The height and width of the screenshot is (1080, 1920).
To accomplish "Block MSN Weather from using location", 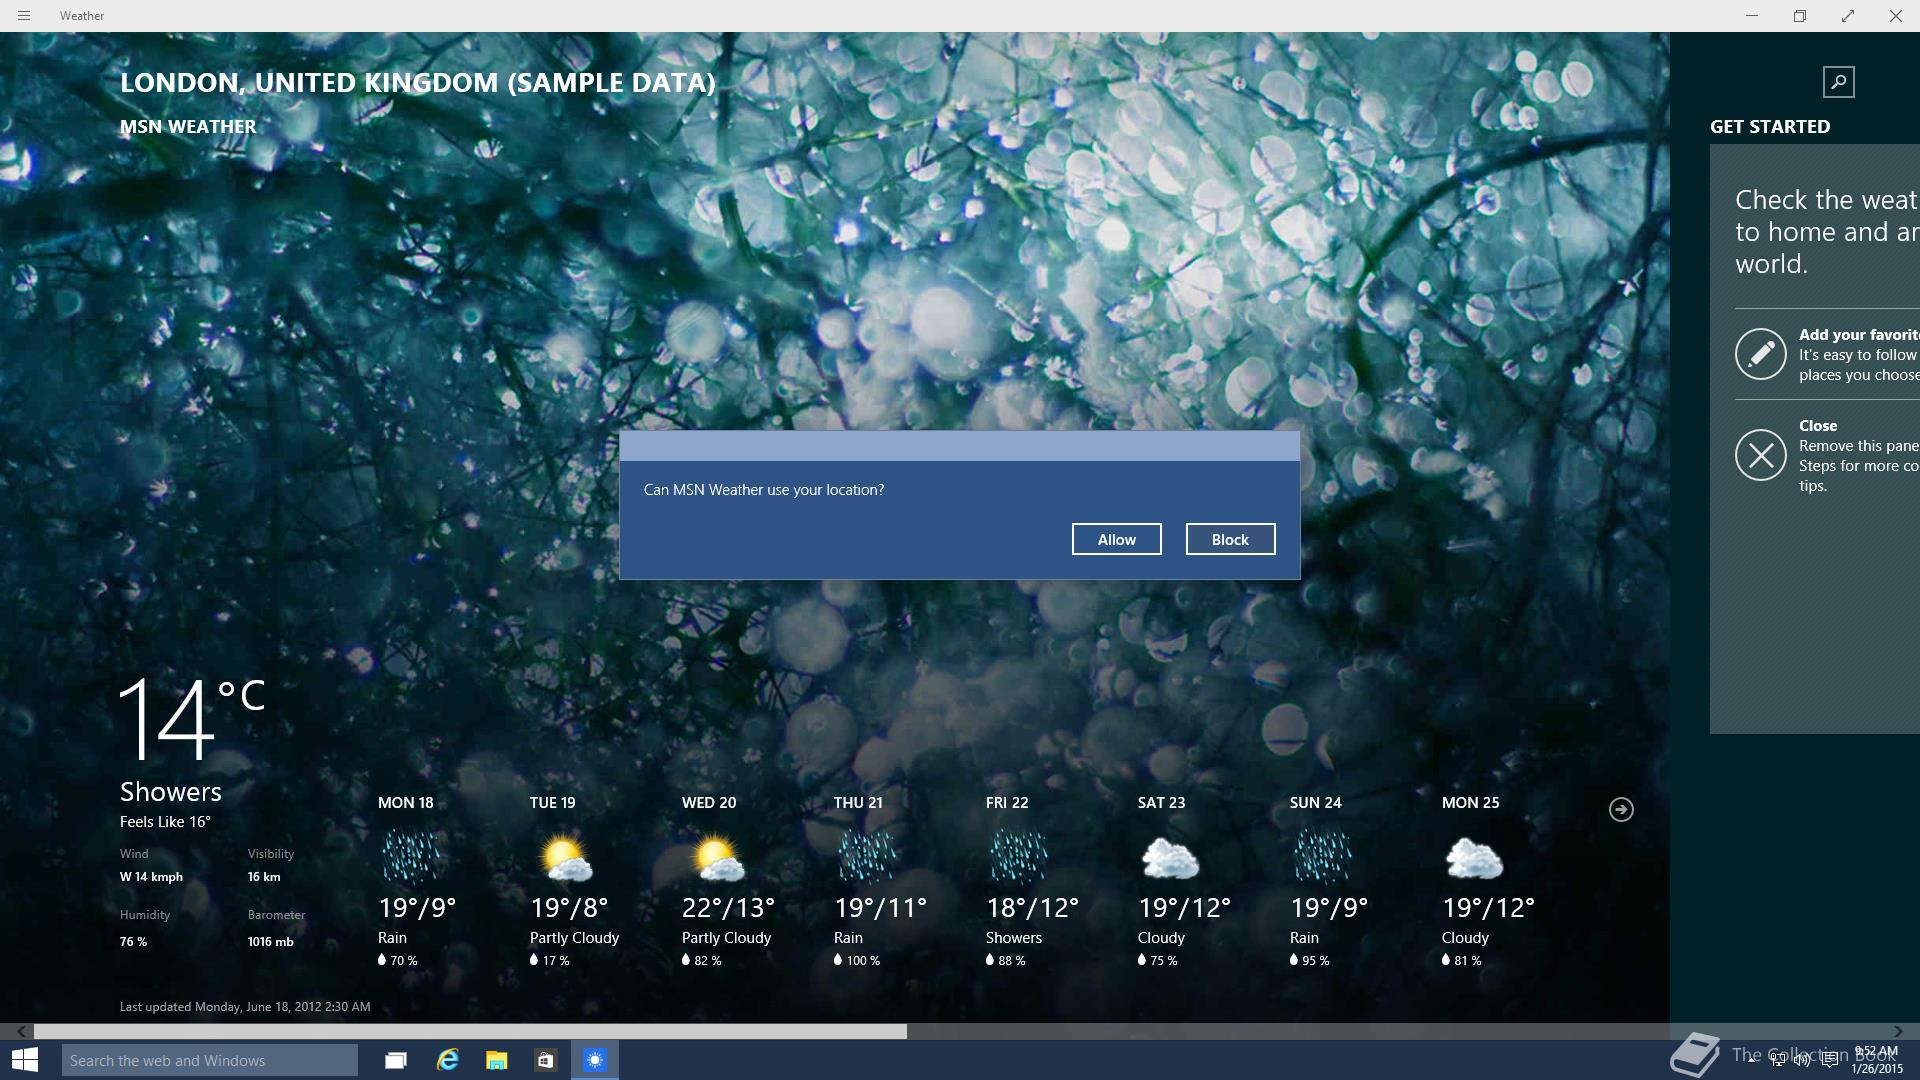I will click(1230, 539).
